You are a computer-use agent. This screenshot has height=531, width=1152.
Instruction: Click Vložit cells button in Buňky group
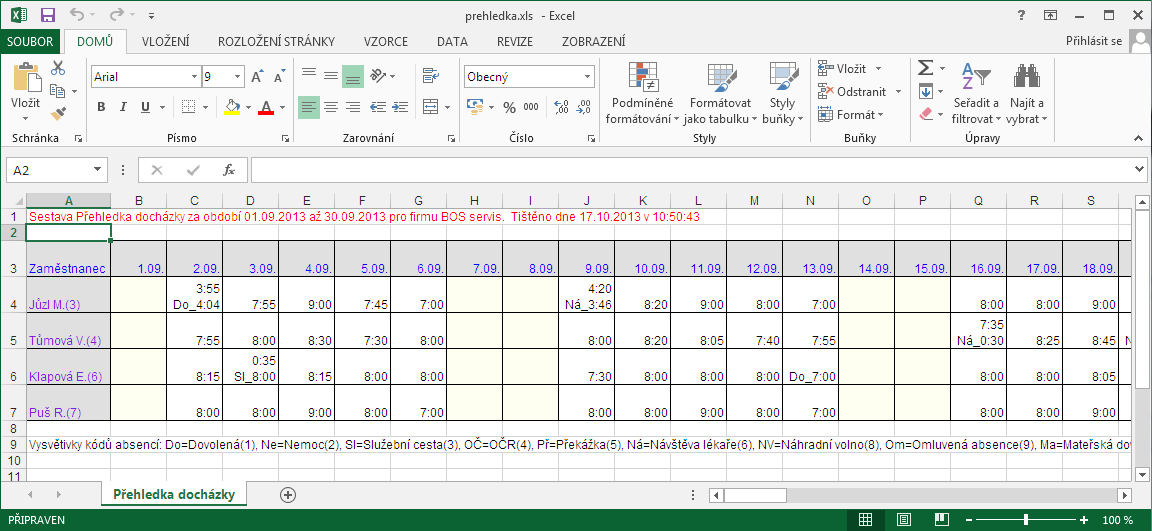(842, 69)
